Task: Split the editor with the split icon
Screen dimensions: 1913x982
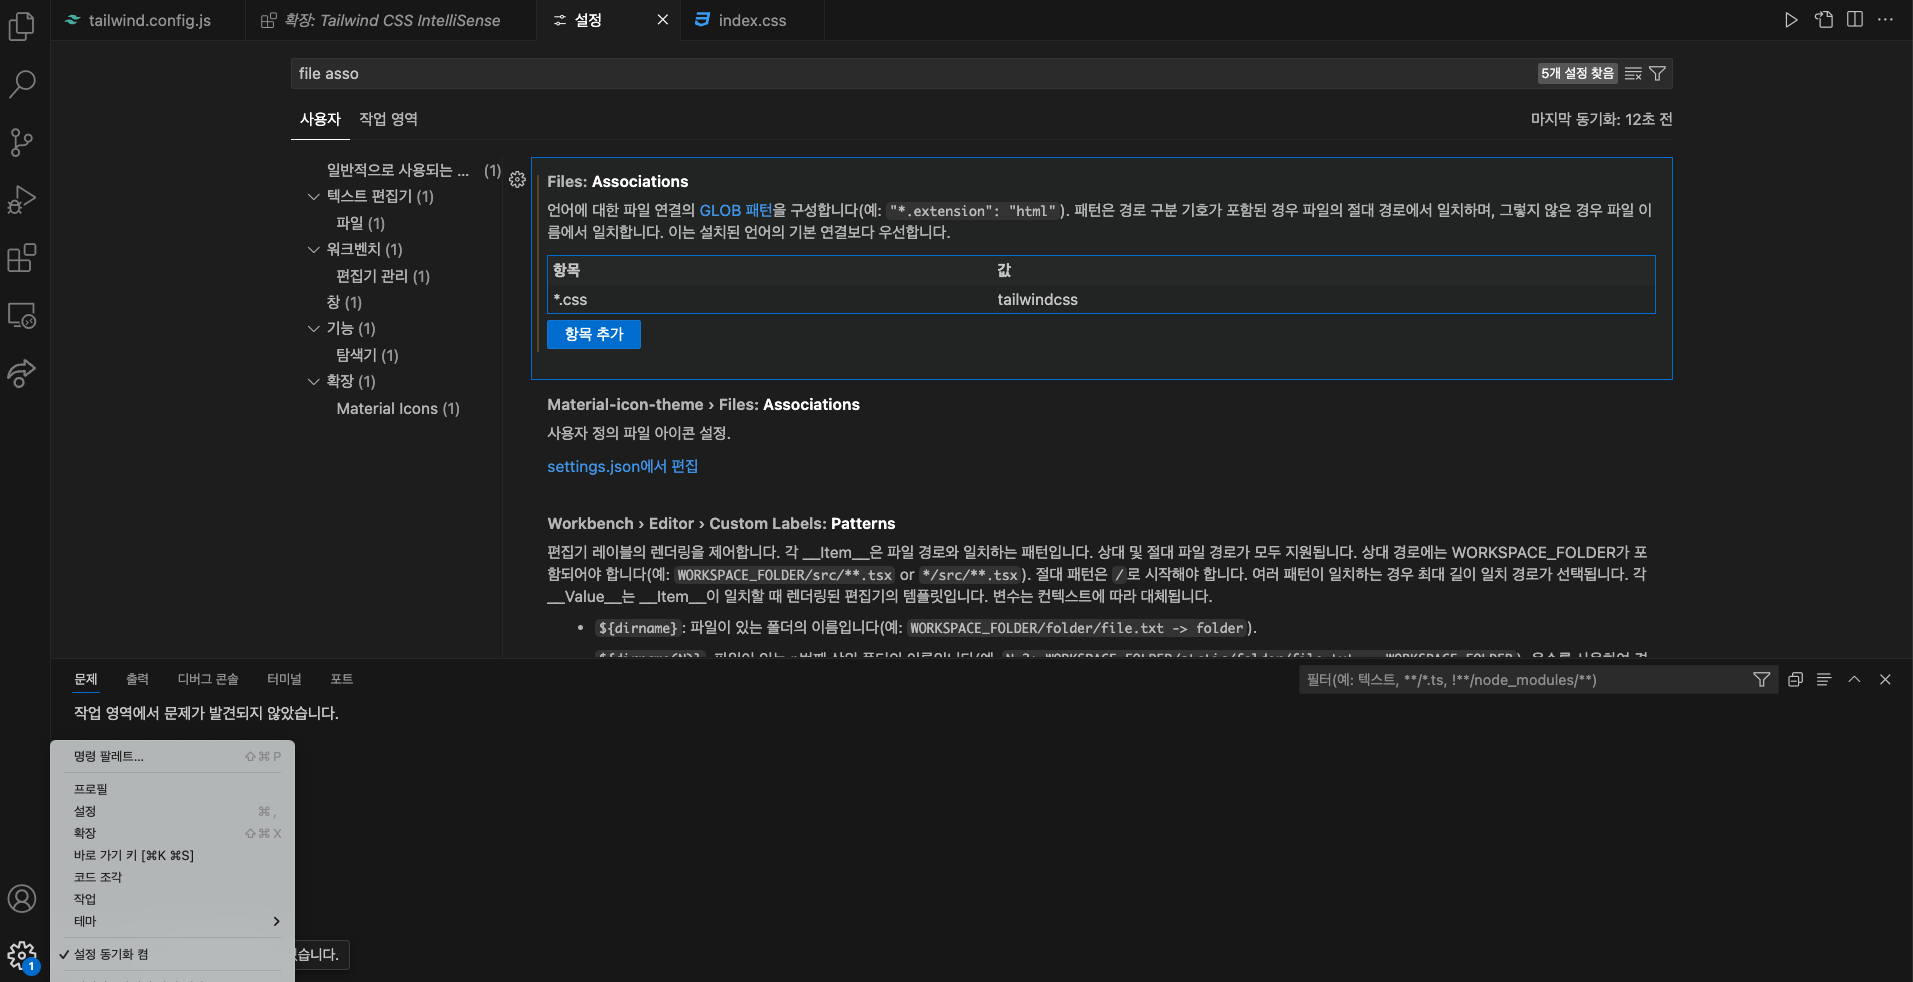Action: click(x=1855, y=20)
